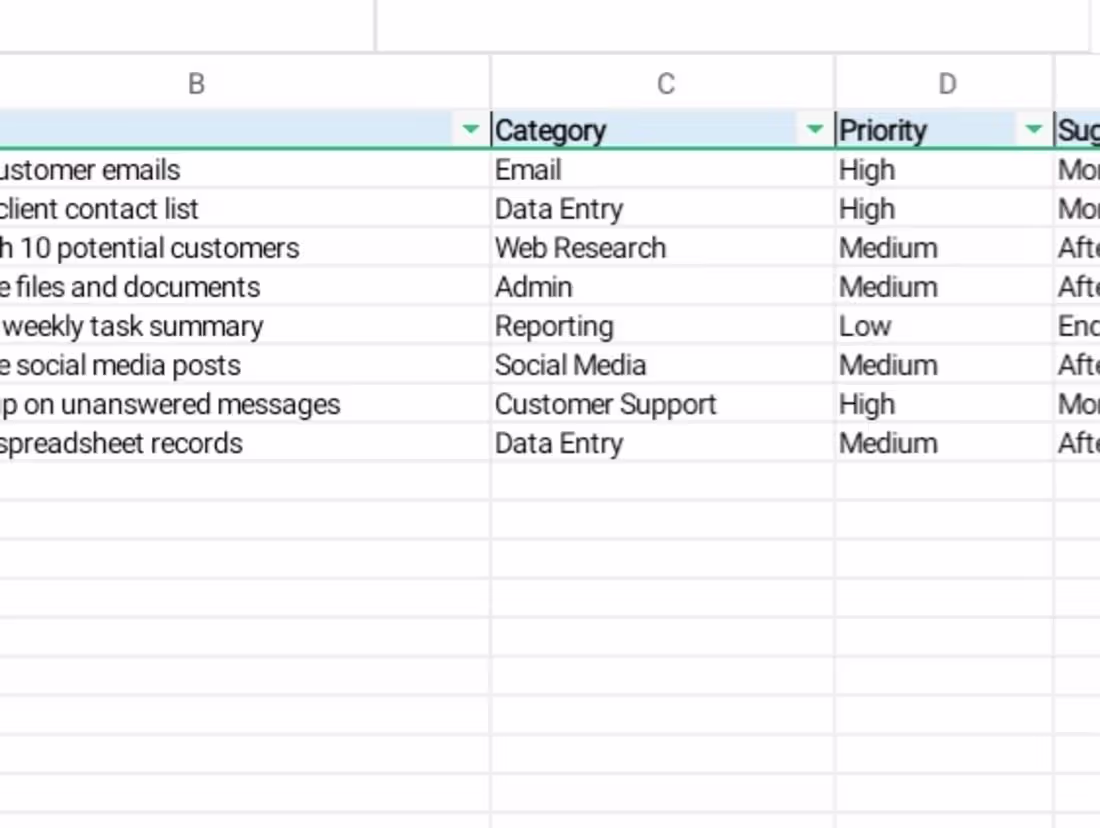Image resolution: width=1100 pixels, height=828 pixels.
Task: Click the 'Category' header cell
Action: pos(663,130)
